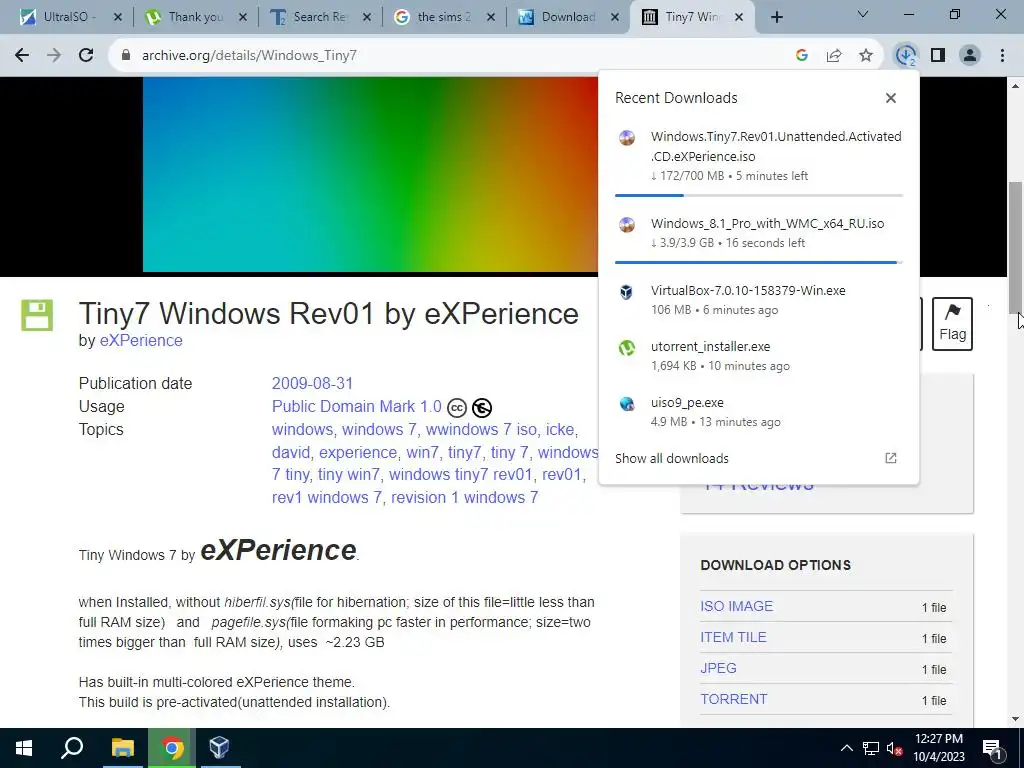Open the Chrome side panel
1024x768 pixels.
[938, 56]
